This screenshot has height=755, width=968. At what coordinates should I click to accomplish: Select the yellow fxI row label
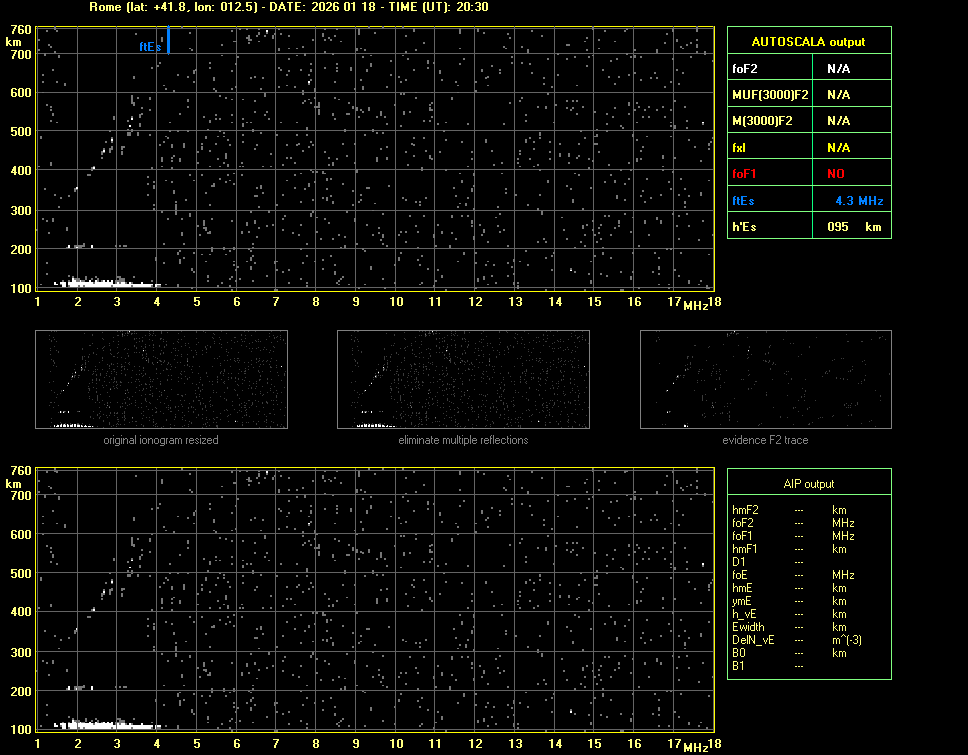740,147
